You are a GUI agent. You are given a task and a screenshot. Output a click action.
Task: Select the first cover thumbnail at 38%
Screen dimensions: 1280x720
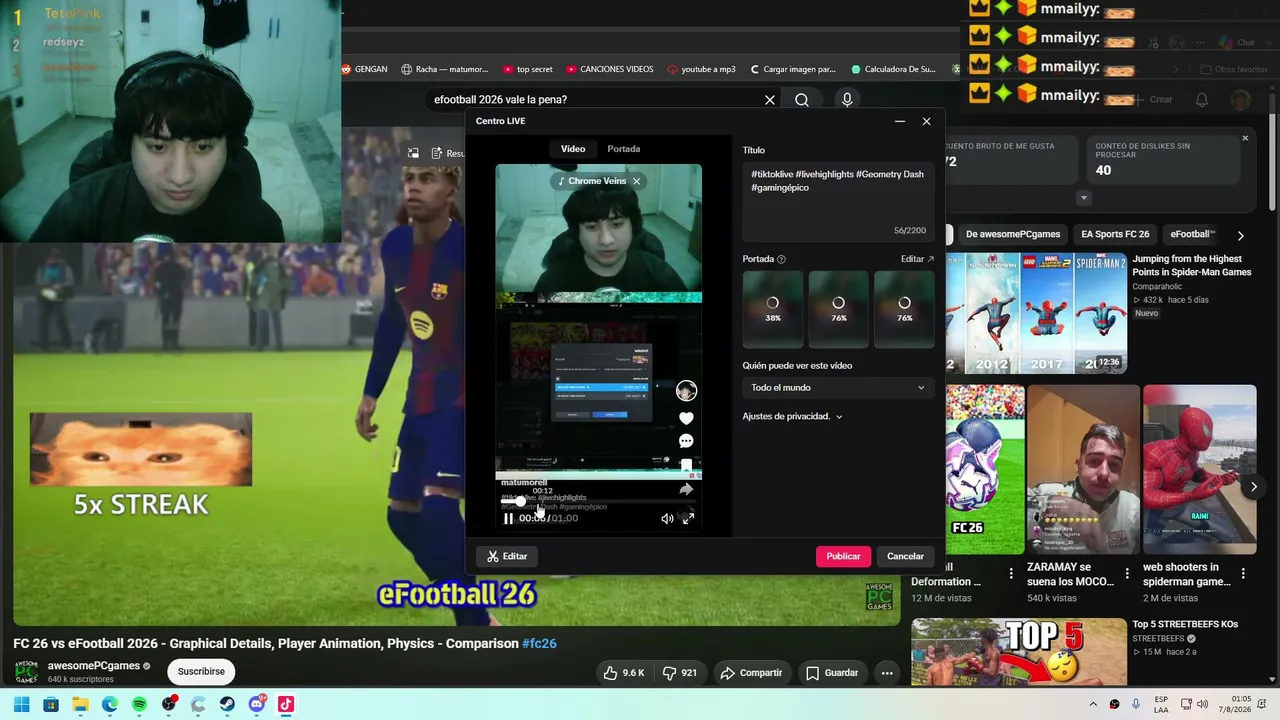coord(772,309)
